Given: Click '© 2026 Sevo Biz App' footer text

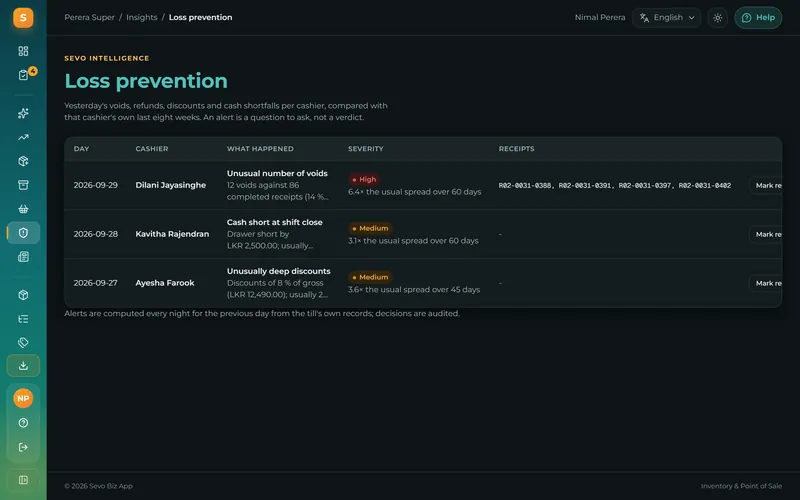Looking at the screenshot, I should point(98,486).
